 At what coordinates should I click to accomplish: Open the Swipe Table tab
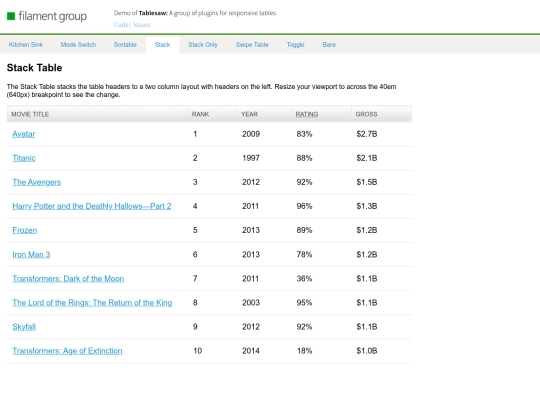click(252, 44)
